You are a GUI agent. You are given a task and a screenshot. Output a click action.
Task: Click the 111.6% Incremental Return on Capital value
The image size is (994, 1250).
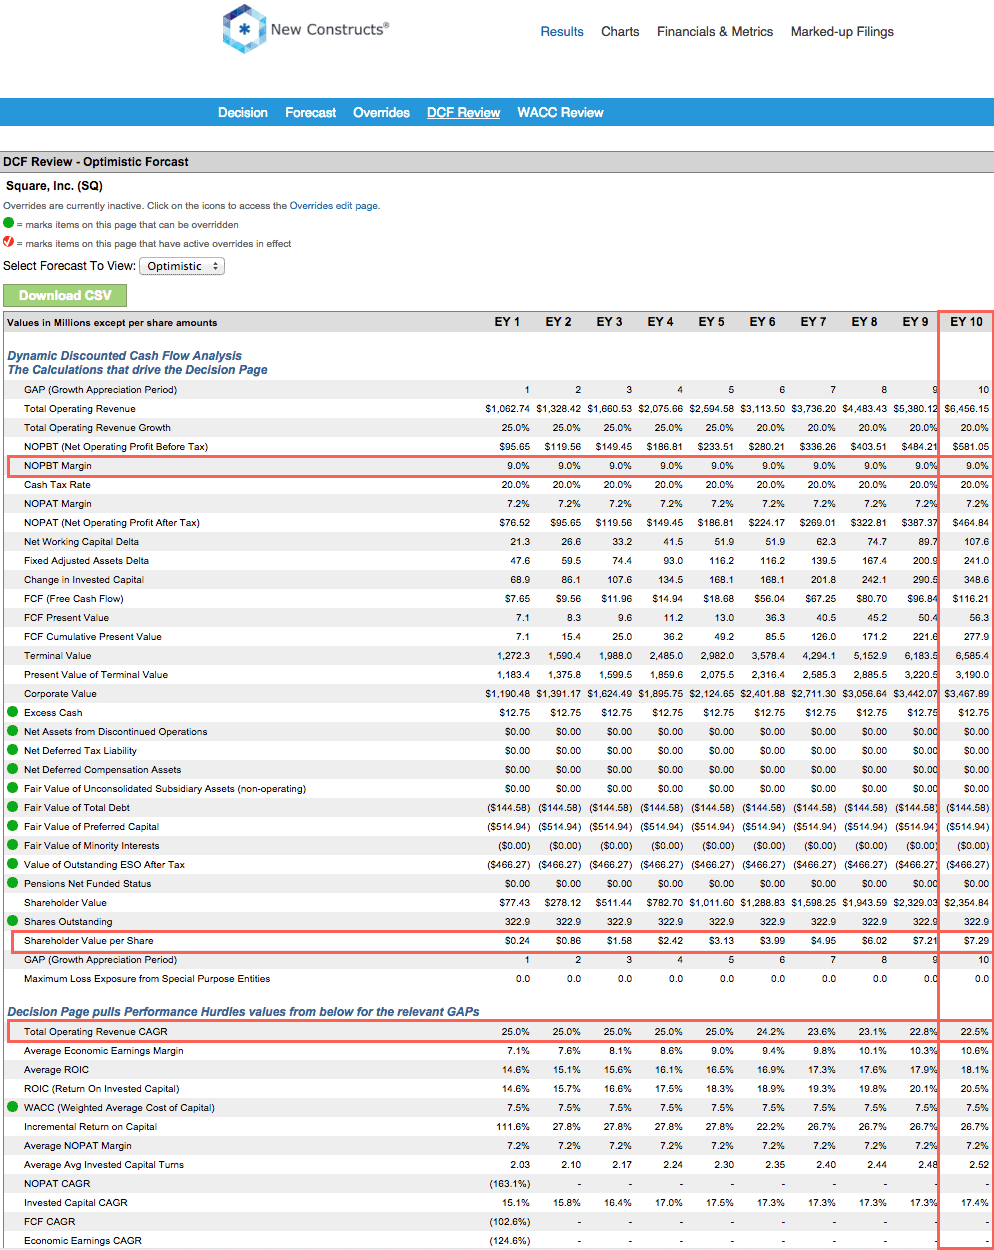click(x=514, y=1126)
